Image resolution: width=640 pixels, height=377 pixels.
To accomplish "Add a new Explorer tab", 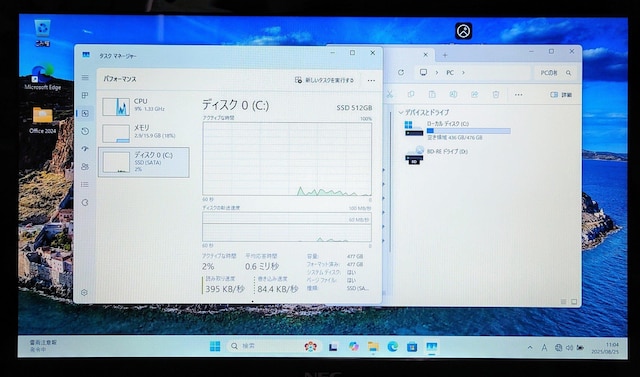I will coord(445,55).
